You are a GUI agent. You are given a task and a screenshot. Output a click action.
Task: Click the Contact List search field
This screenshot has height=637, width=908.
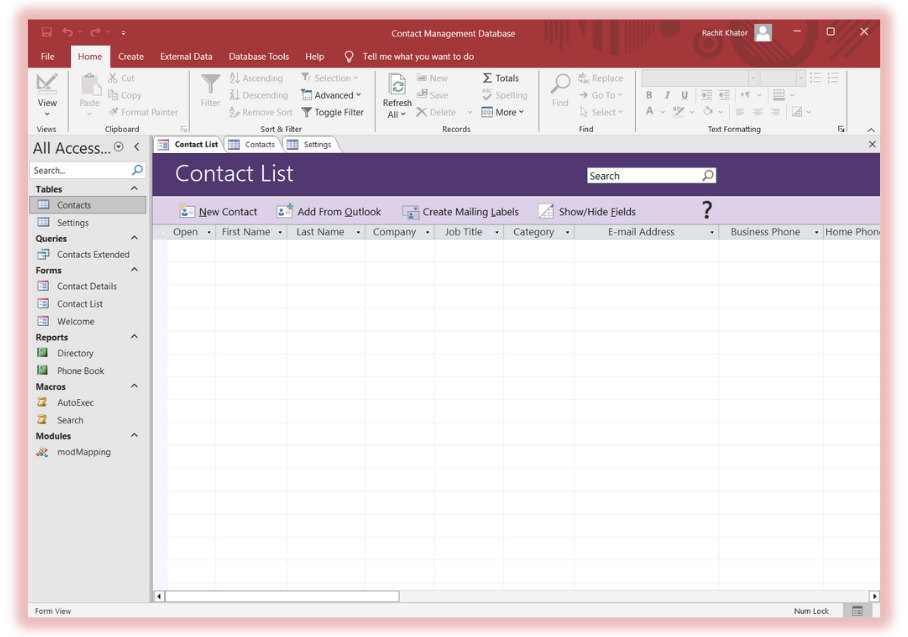(643, 176)
